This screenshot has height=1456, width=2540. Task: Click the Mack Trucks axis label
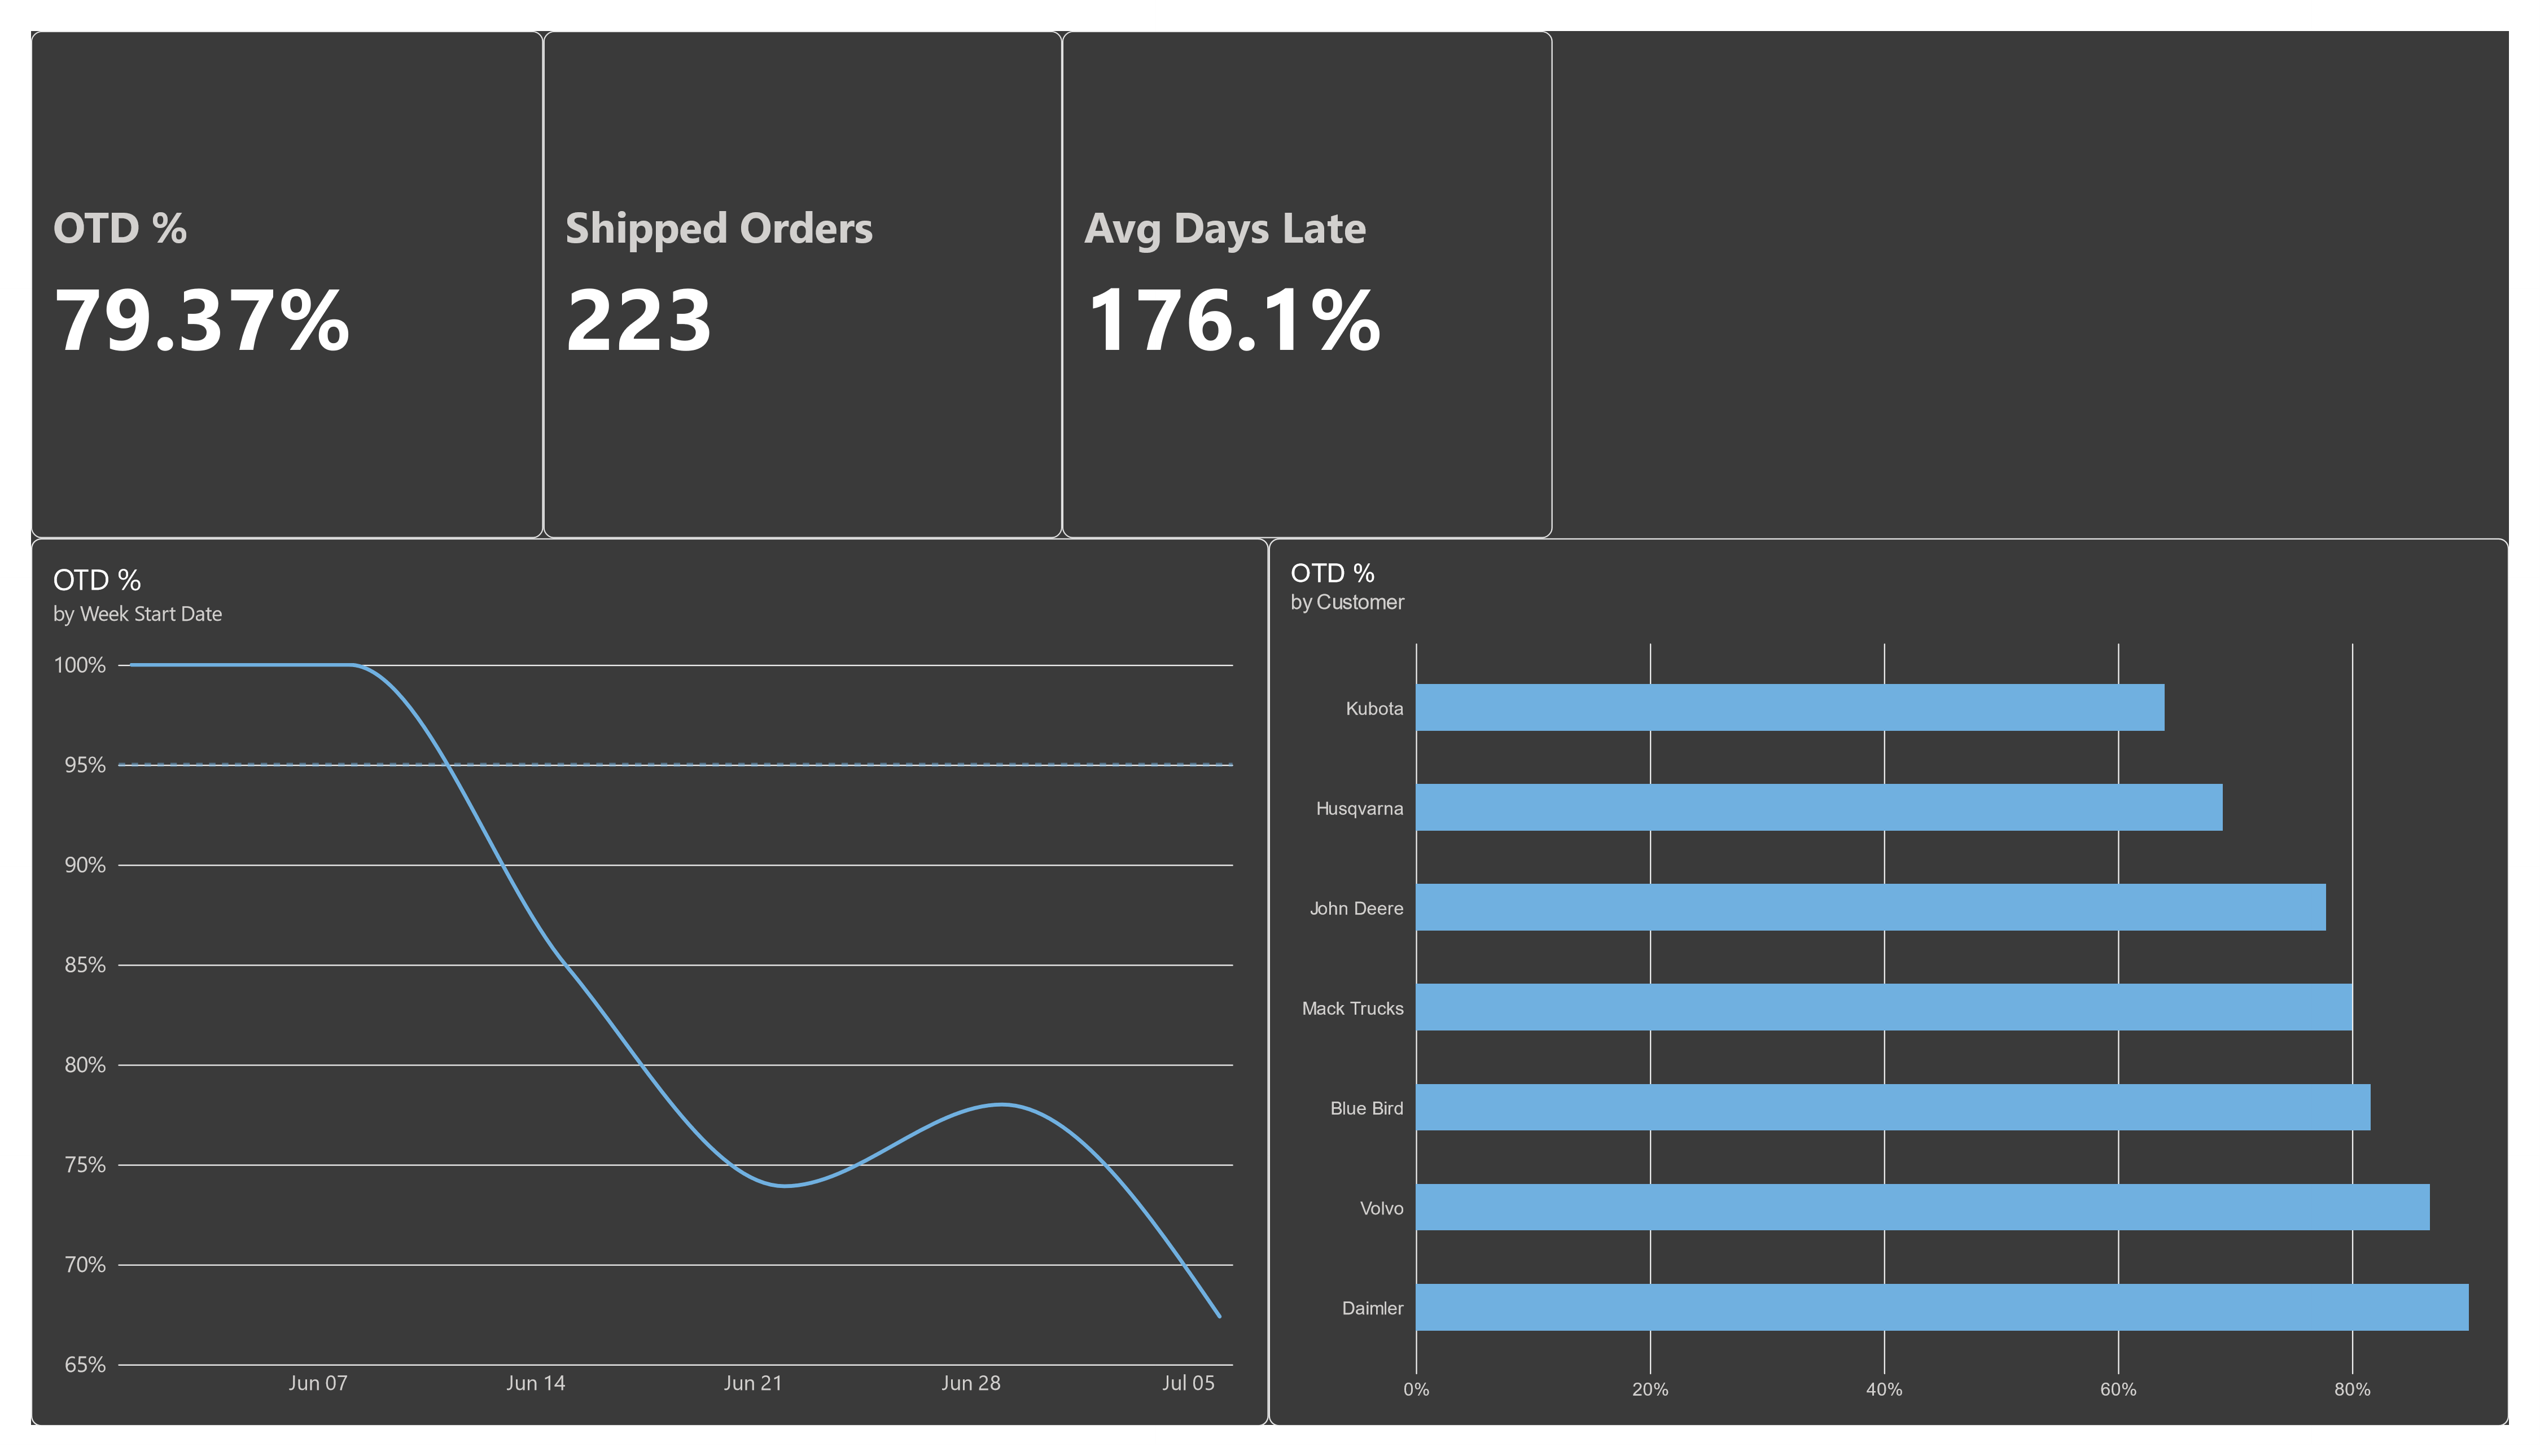[1352, 1009]
